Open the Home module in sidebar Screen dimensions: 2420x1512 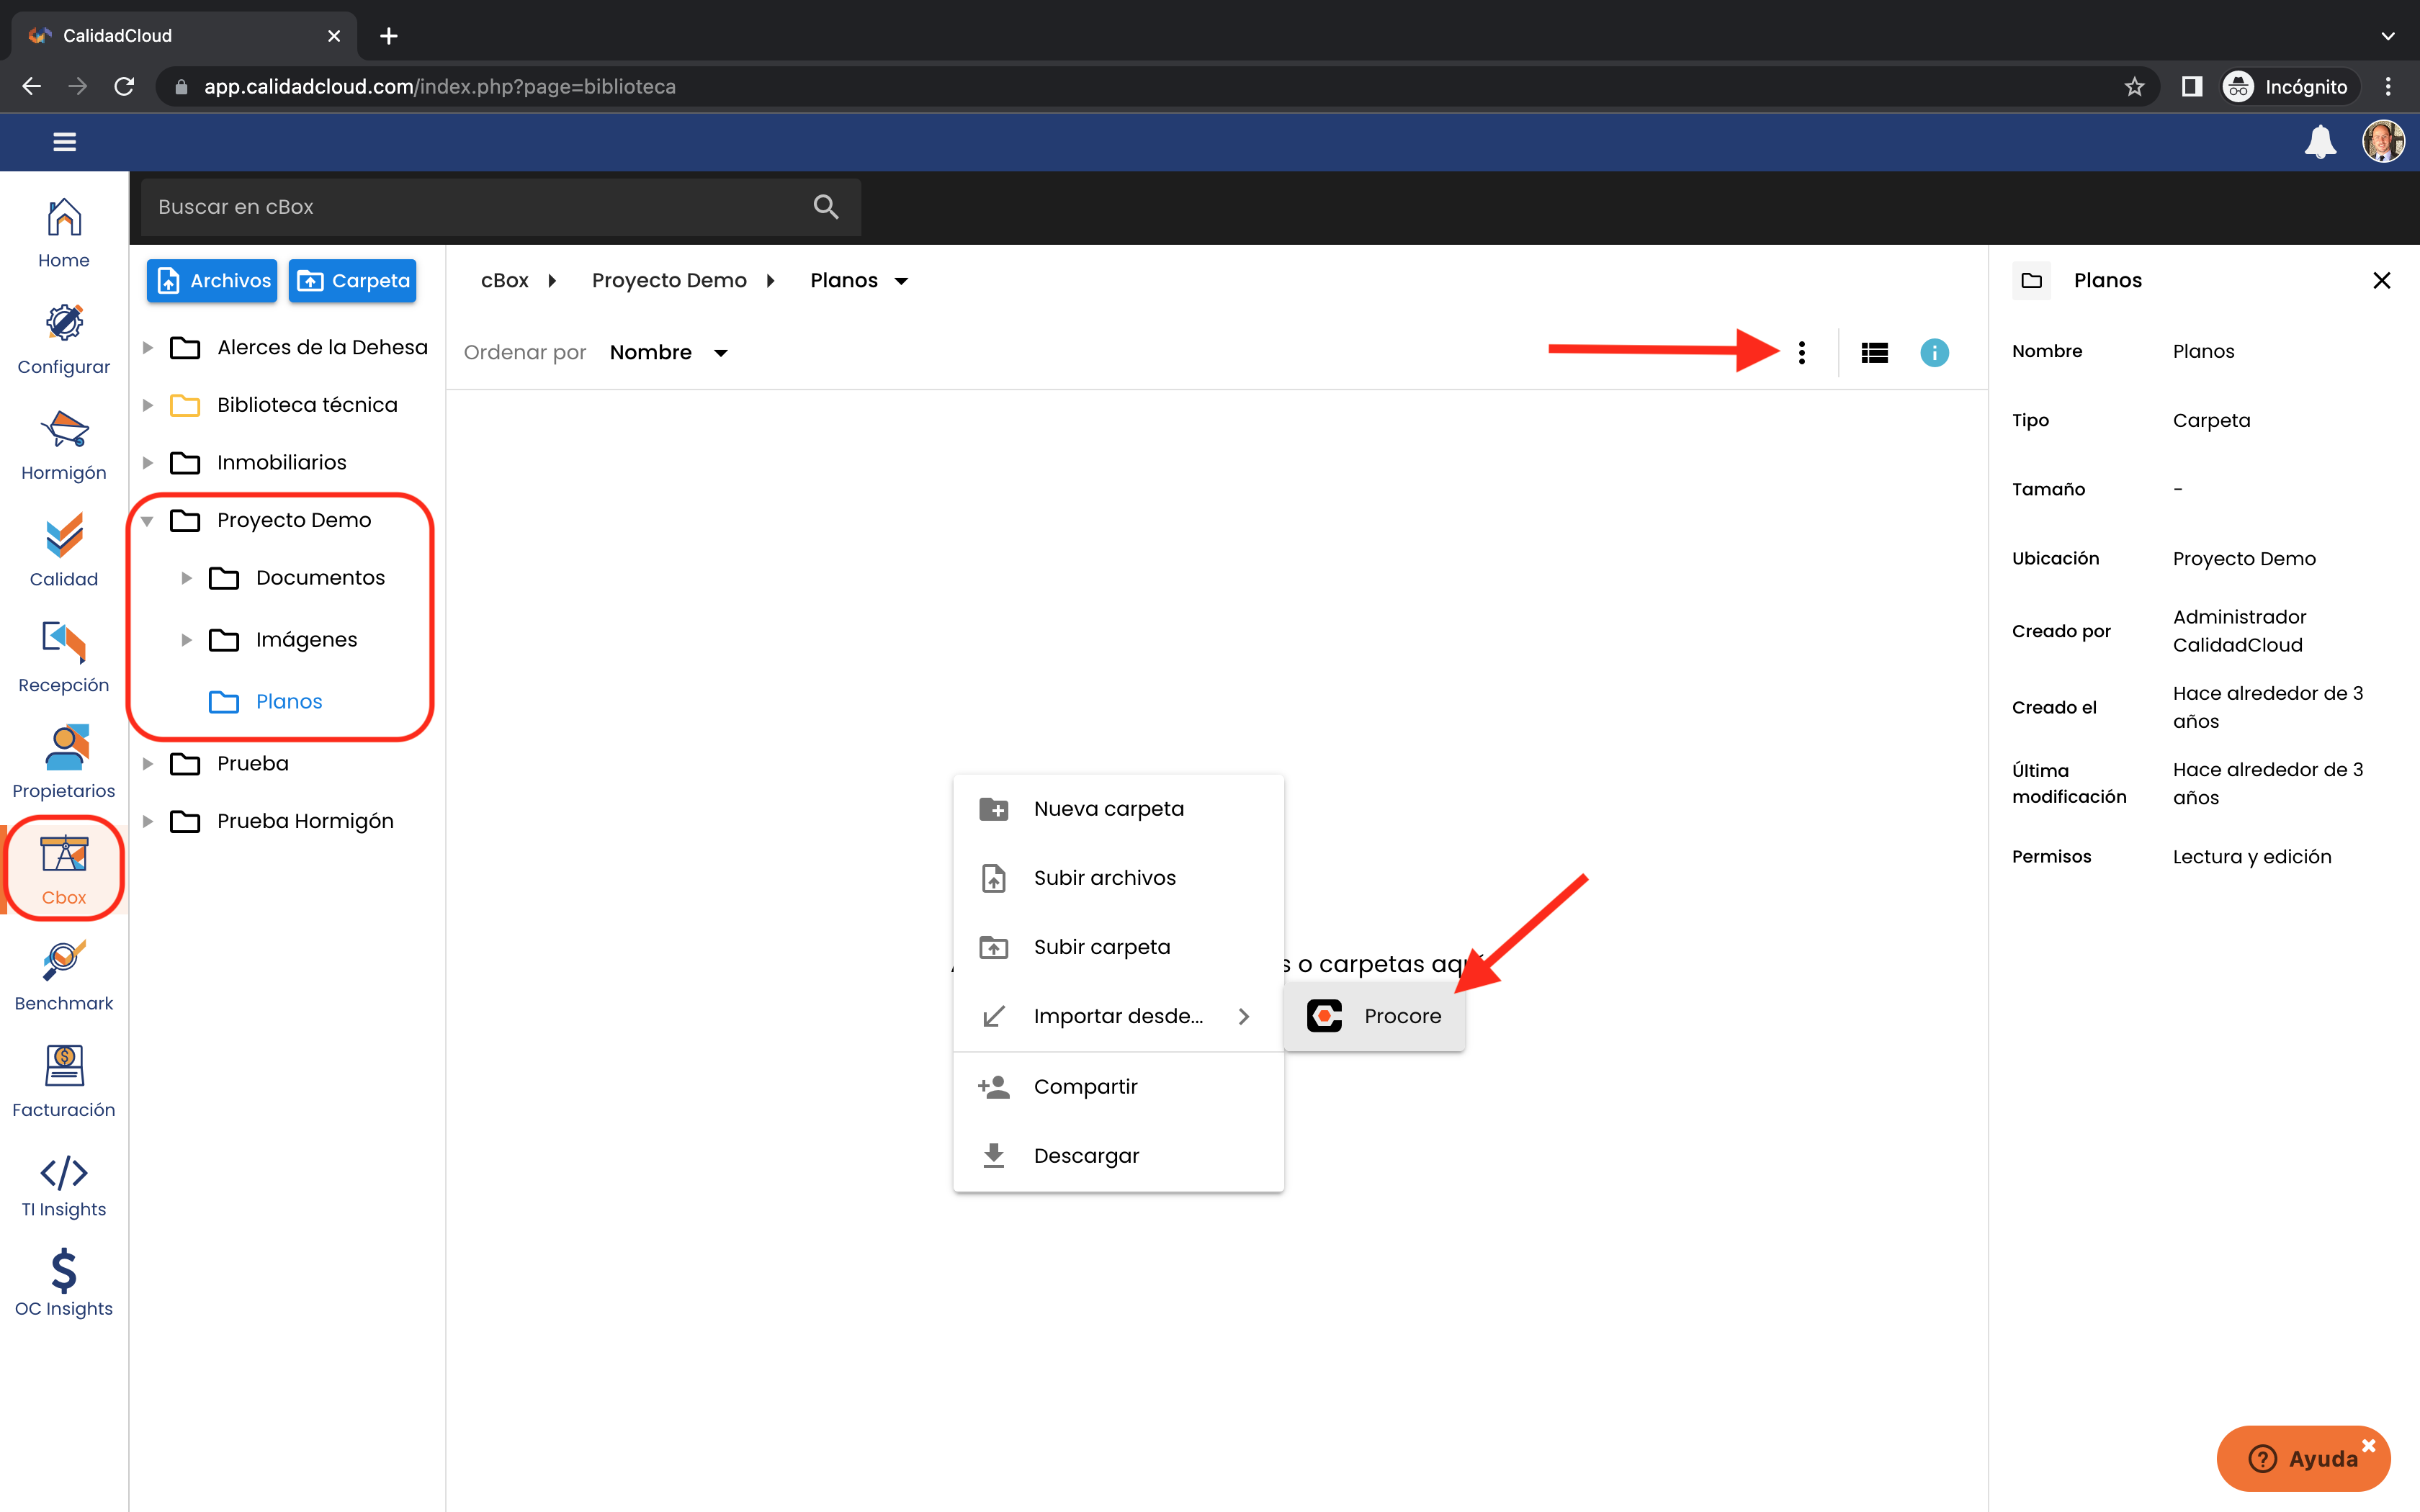point(64,232)
